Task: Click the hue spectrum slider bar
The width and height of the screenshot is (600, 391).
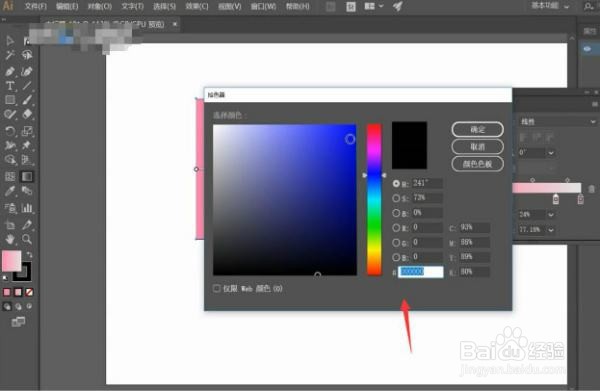Action: pyautogui.click(x=374, y=199)
